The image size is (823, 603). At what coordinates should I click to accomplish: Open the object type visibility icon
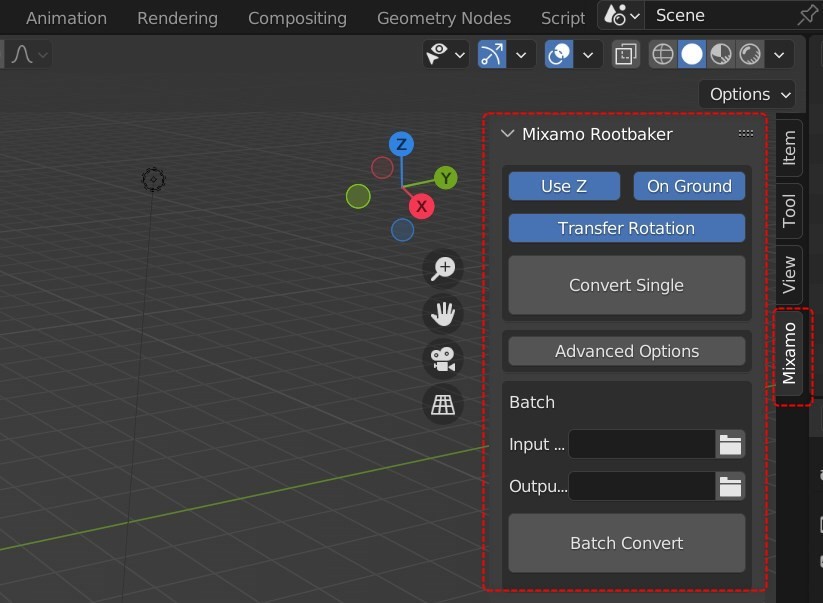[x=437, y=54]
